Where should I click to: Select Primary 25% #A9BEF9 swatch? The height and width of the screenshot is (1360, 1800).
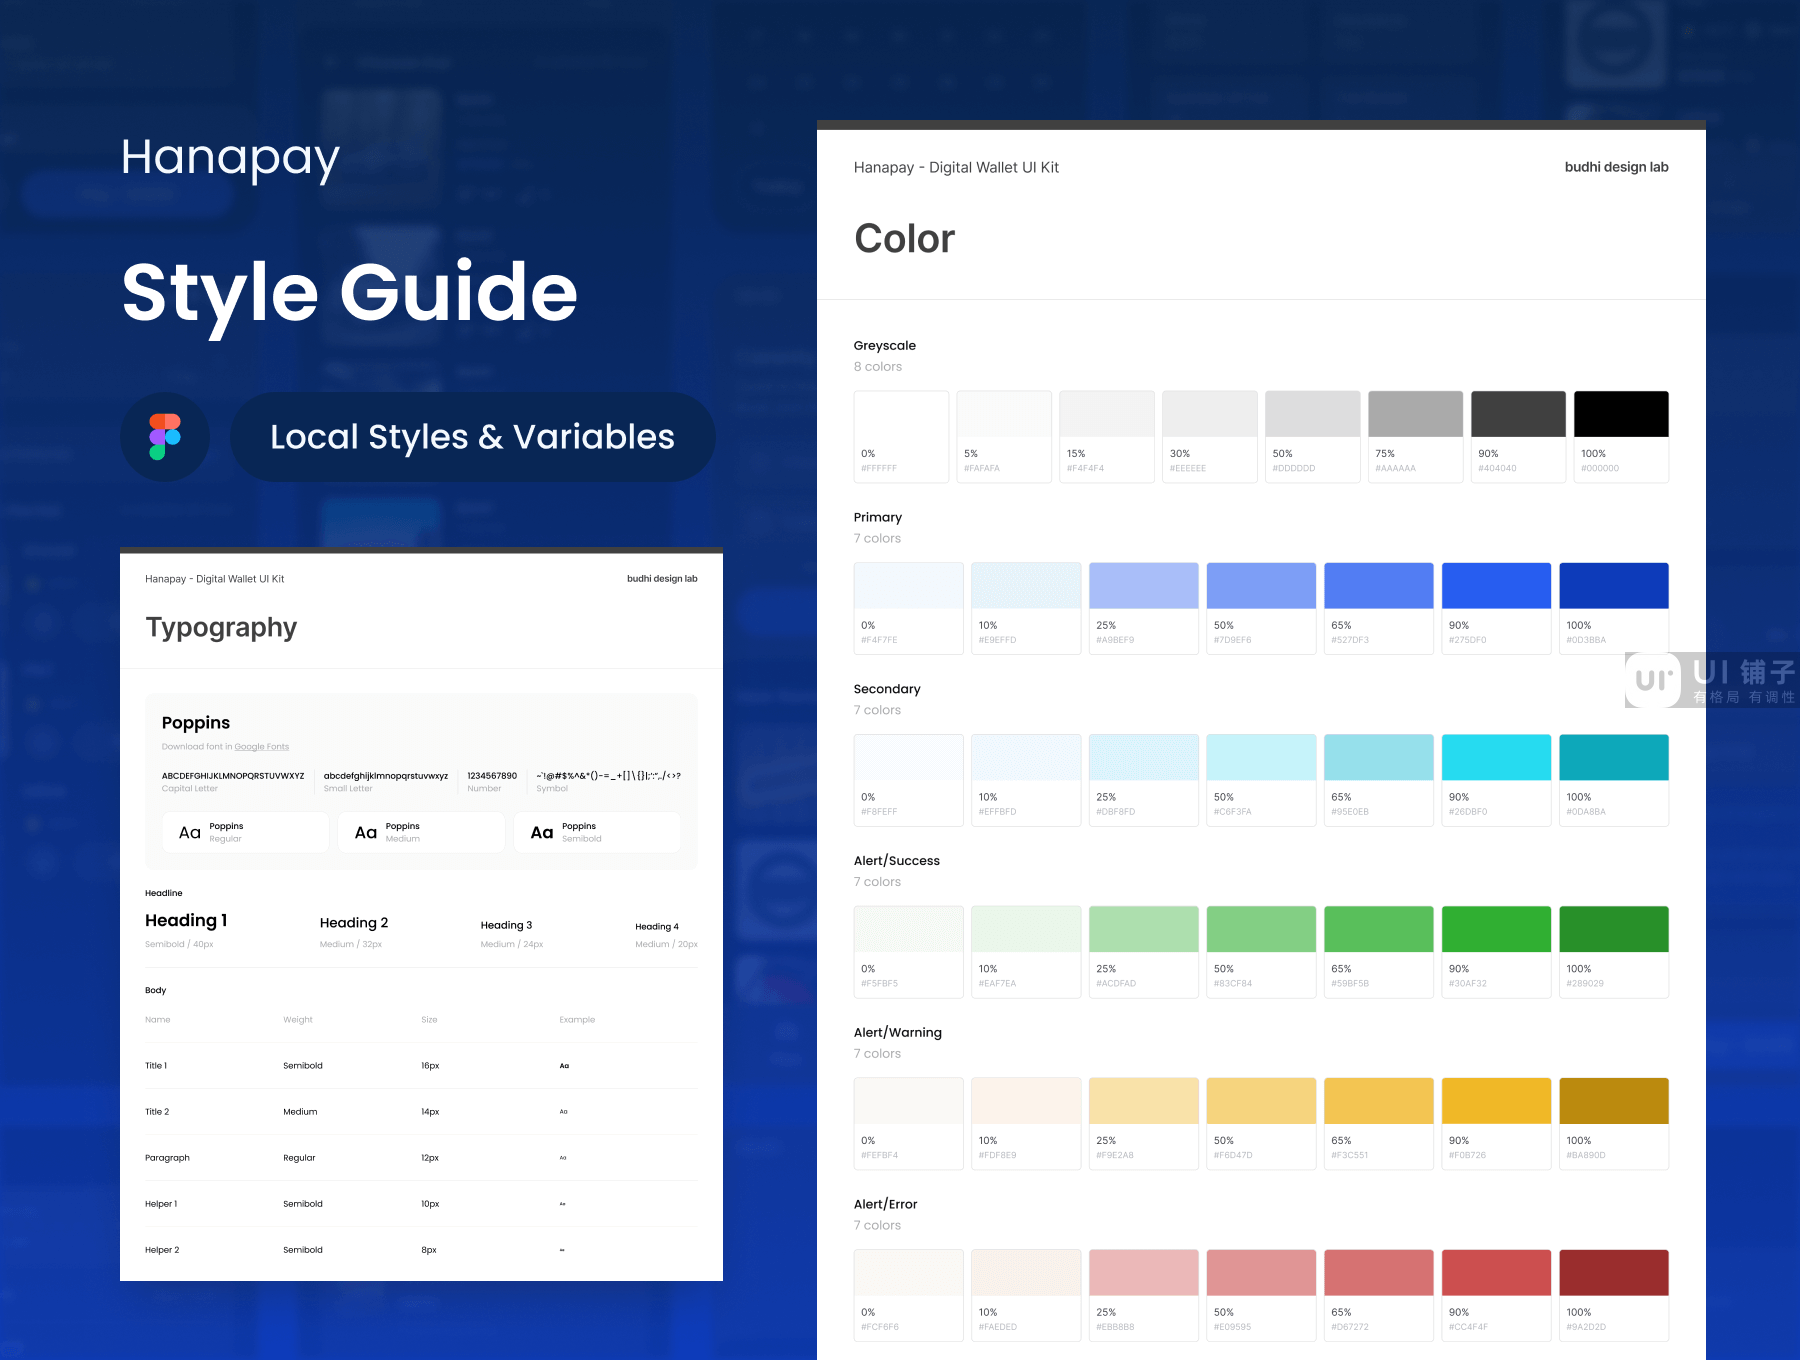[1144, 609]
